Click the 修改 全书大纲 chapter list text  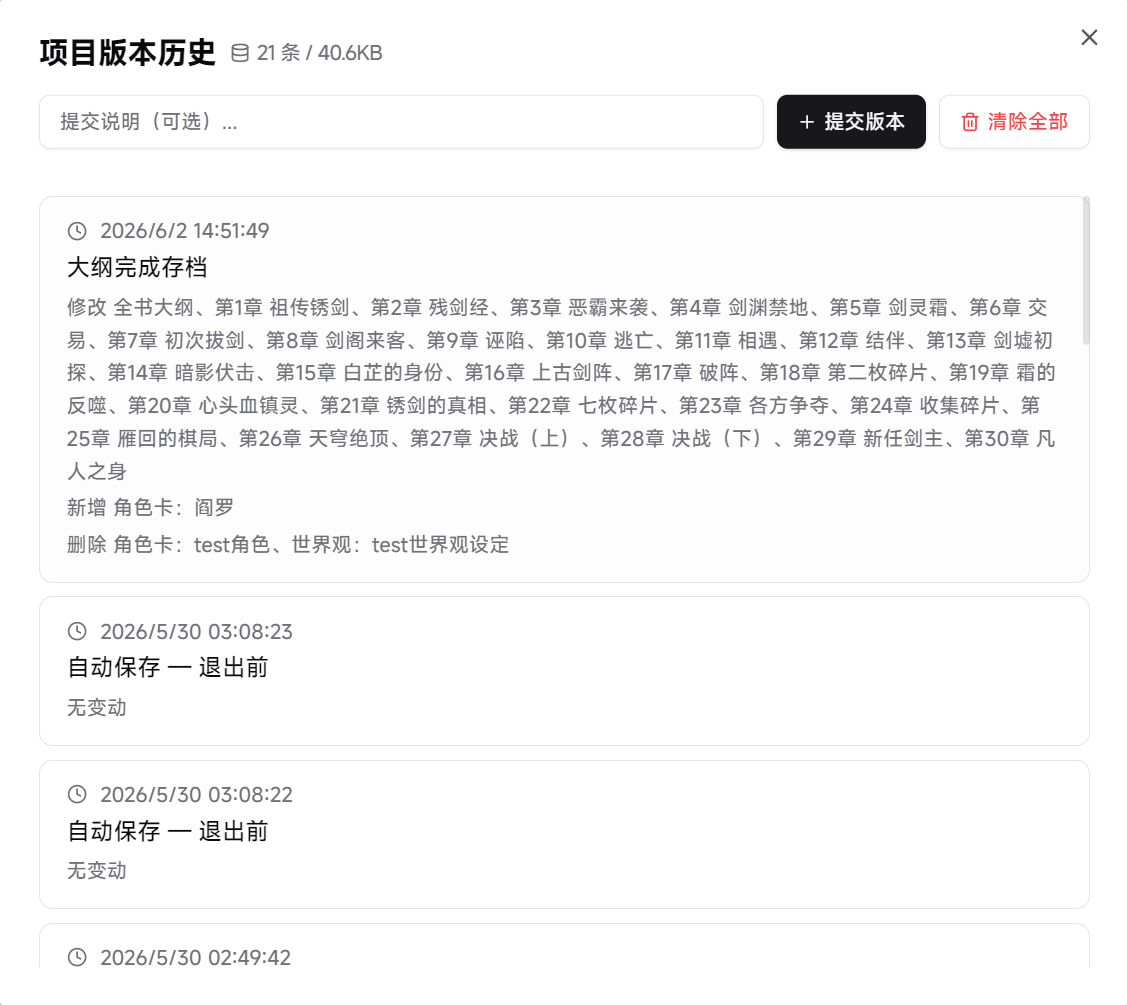point(561,389)
